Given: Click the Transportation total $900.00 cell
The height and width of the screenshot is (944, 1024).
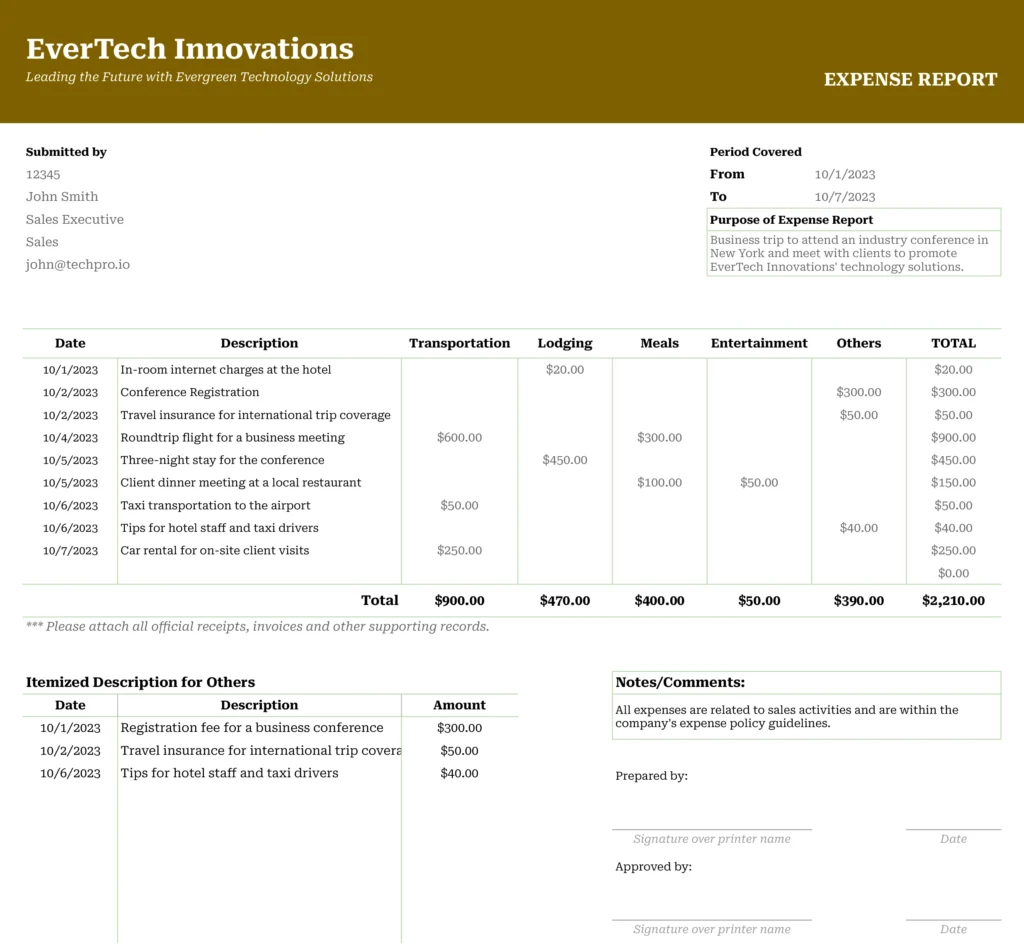Looking at the screenshot, I should (x=459, y=601).
